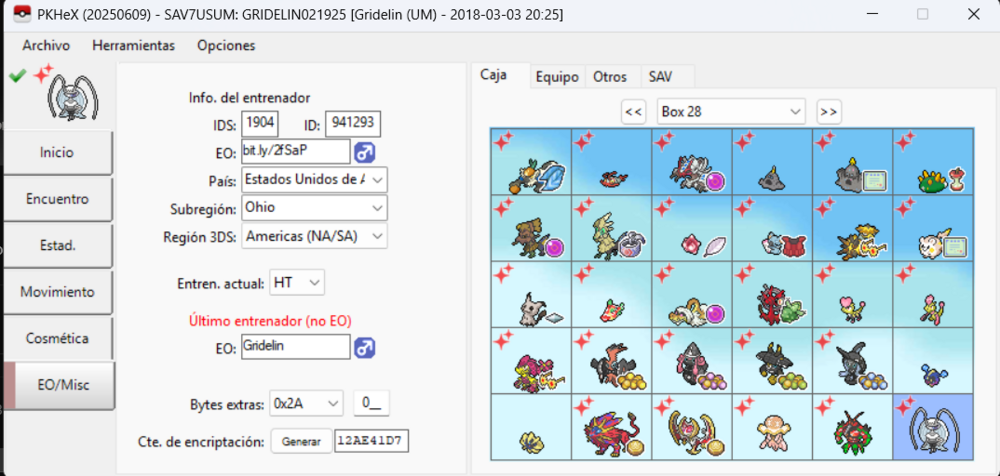
Task: Open the País country dropdown
Action: (314, 179)
